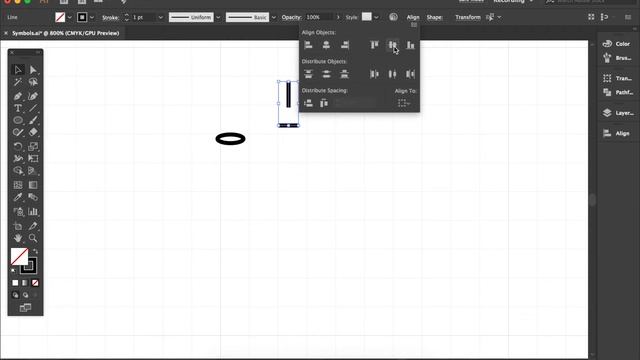
Task: Click Vertical Distribute Space icon
Action: coord(309,103)
